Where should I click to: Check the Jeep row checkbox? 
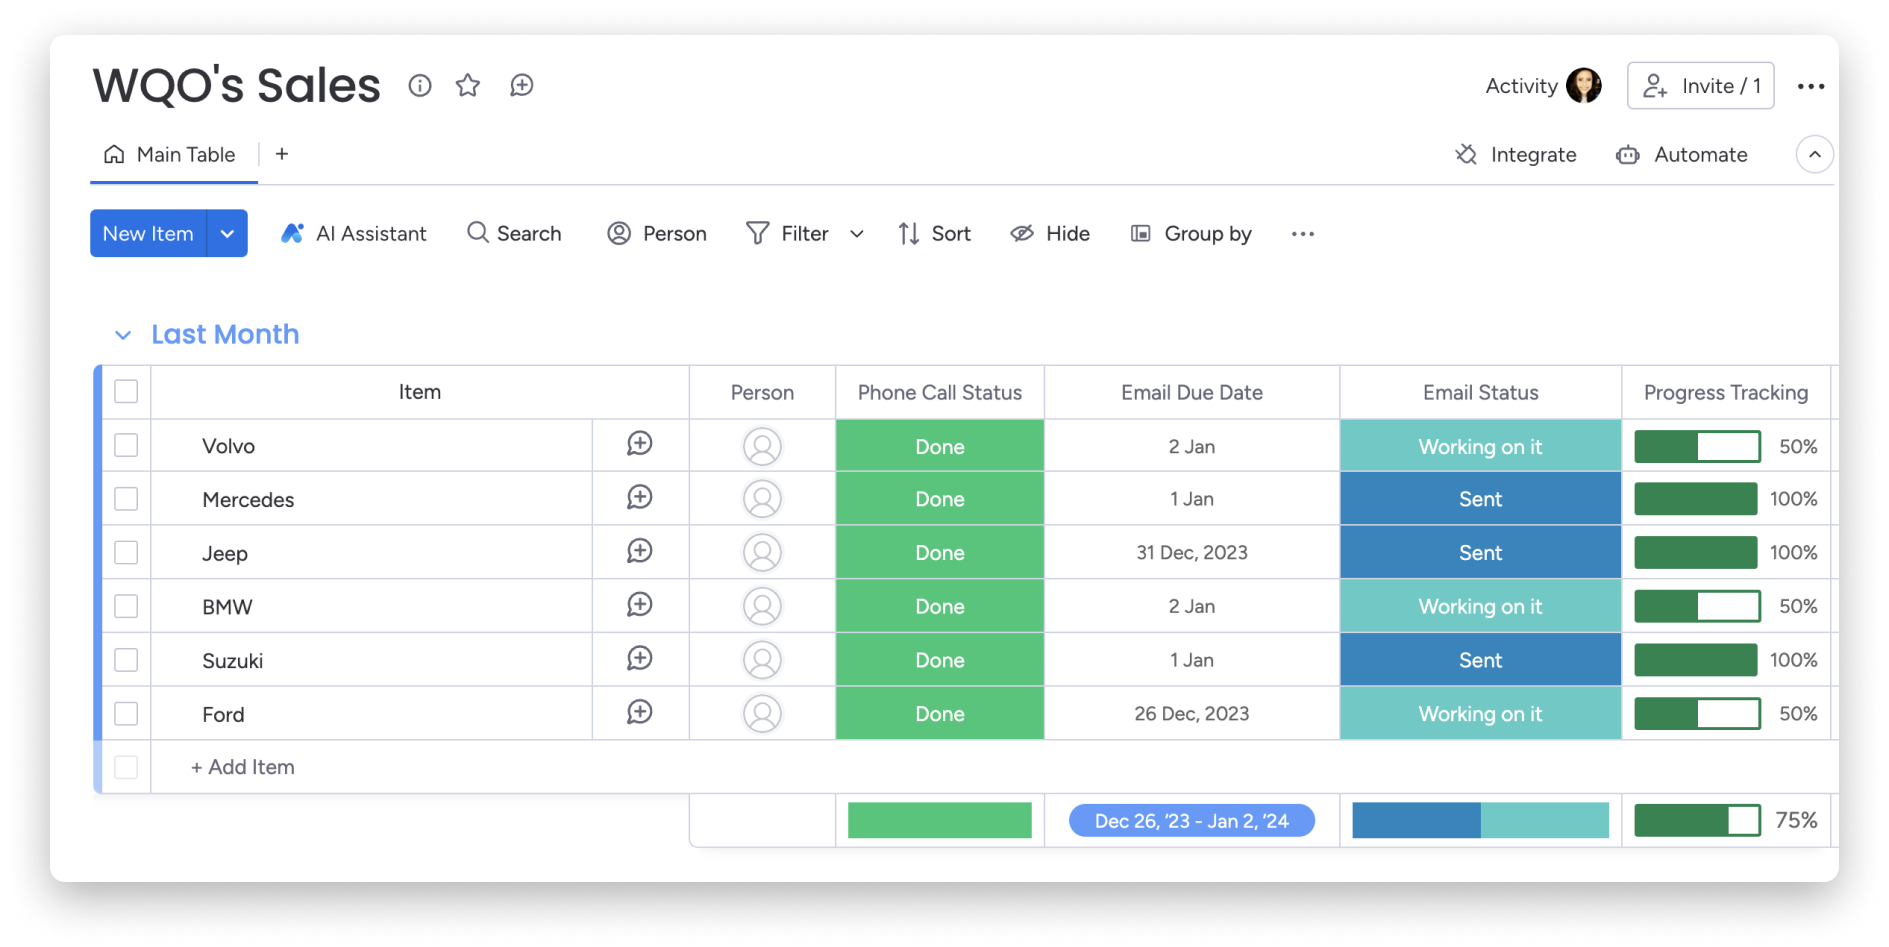pyautogui.click(x=126, y=552)
